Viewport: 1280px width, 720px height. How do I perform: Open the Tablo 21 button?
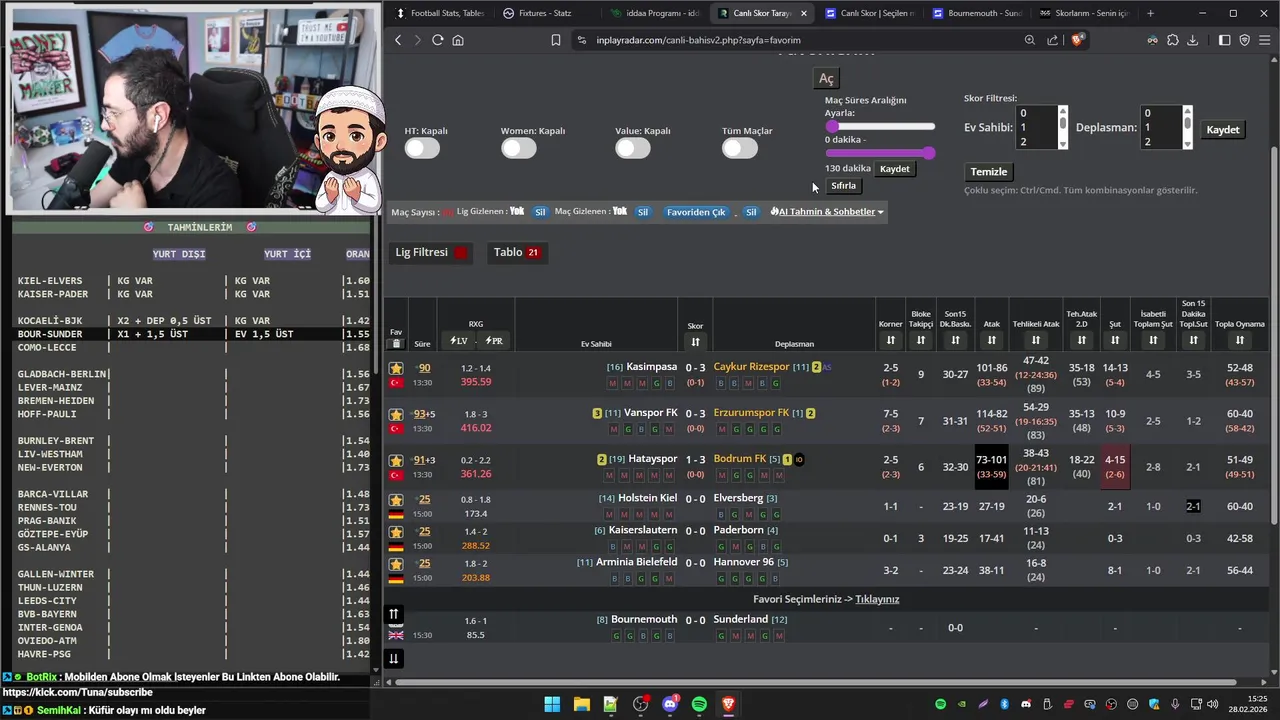517,252
